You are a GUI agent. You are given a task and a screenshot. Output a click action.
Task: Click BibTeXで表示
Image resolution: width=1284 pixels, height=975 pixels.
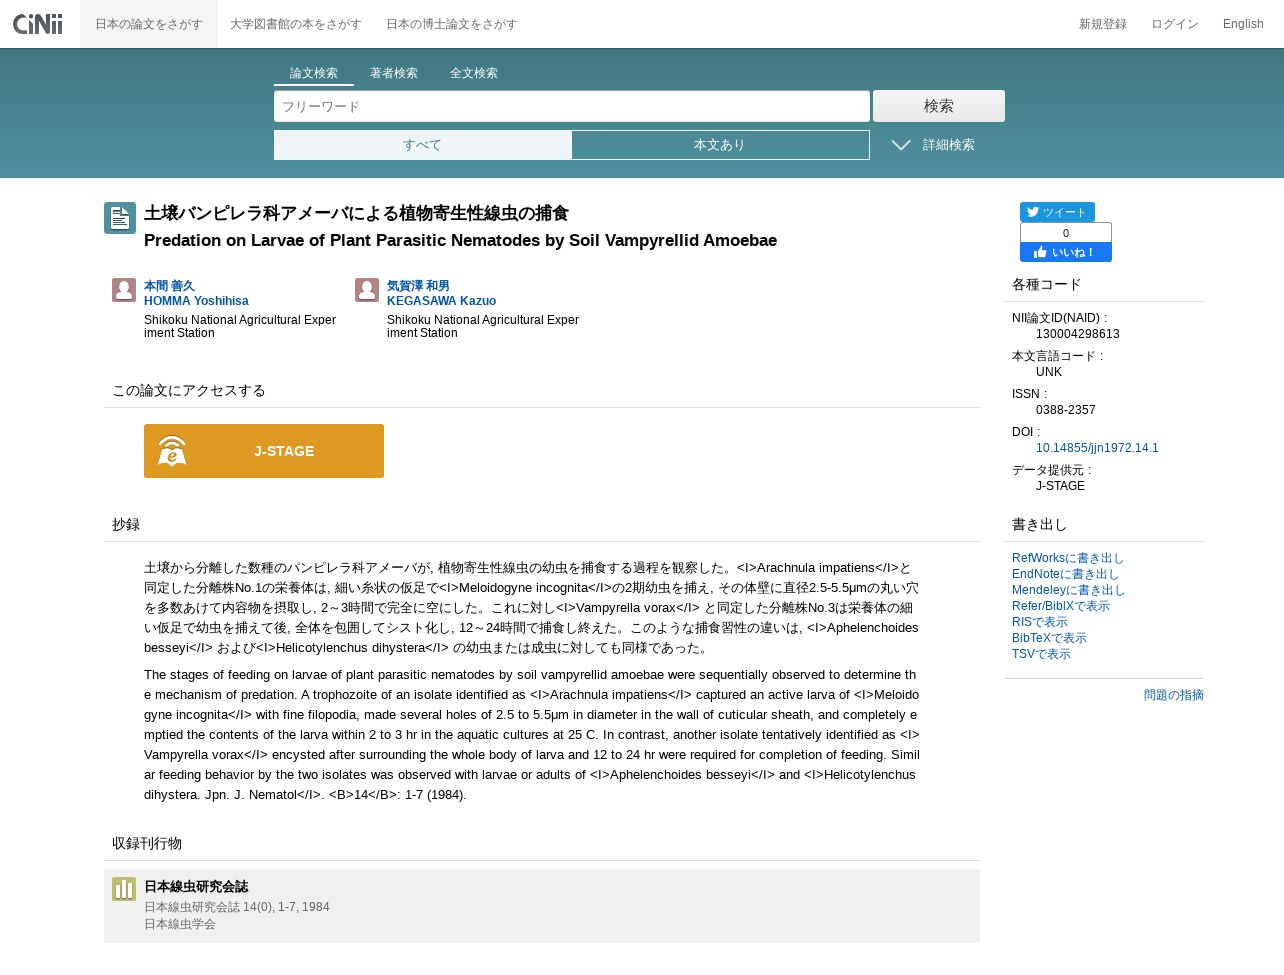pyautogui.click(x=1049, y=638)
